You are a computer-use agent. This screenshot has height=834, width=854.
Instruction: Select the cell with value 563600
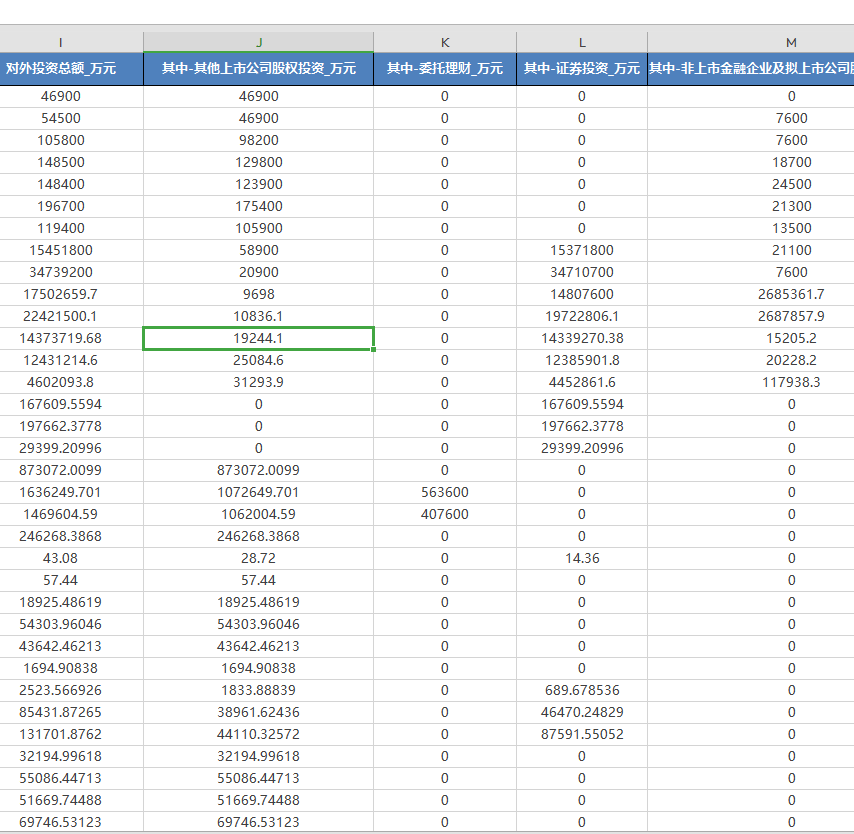[445, 492]
